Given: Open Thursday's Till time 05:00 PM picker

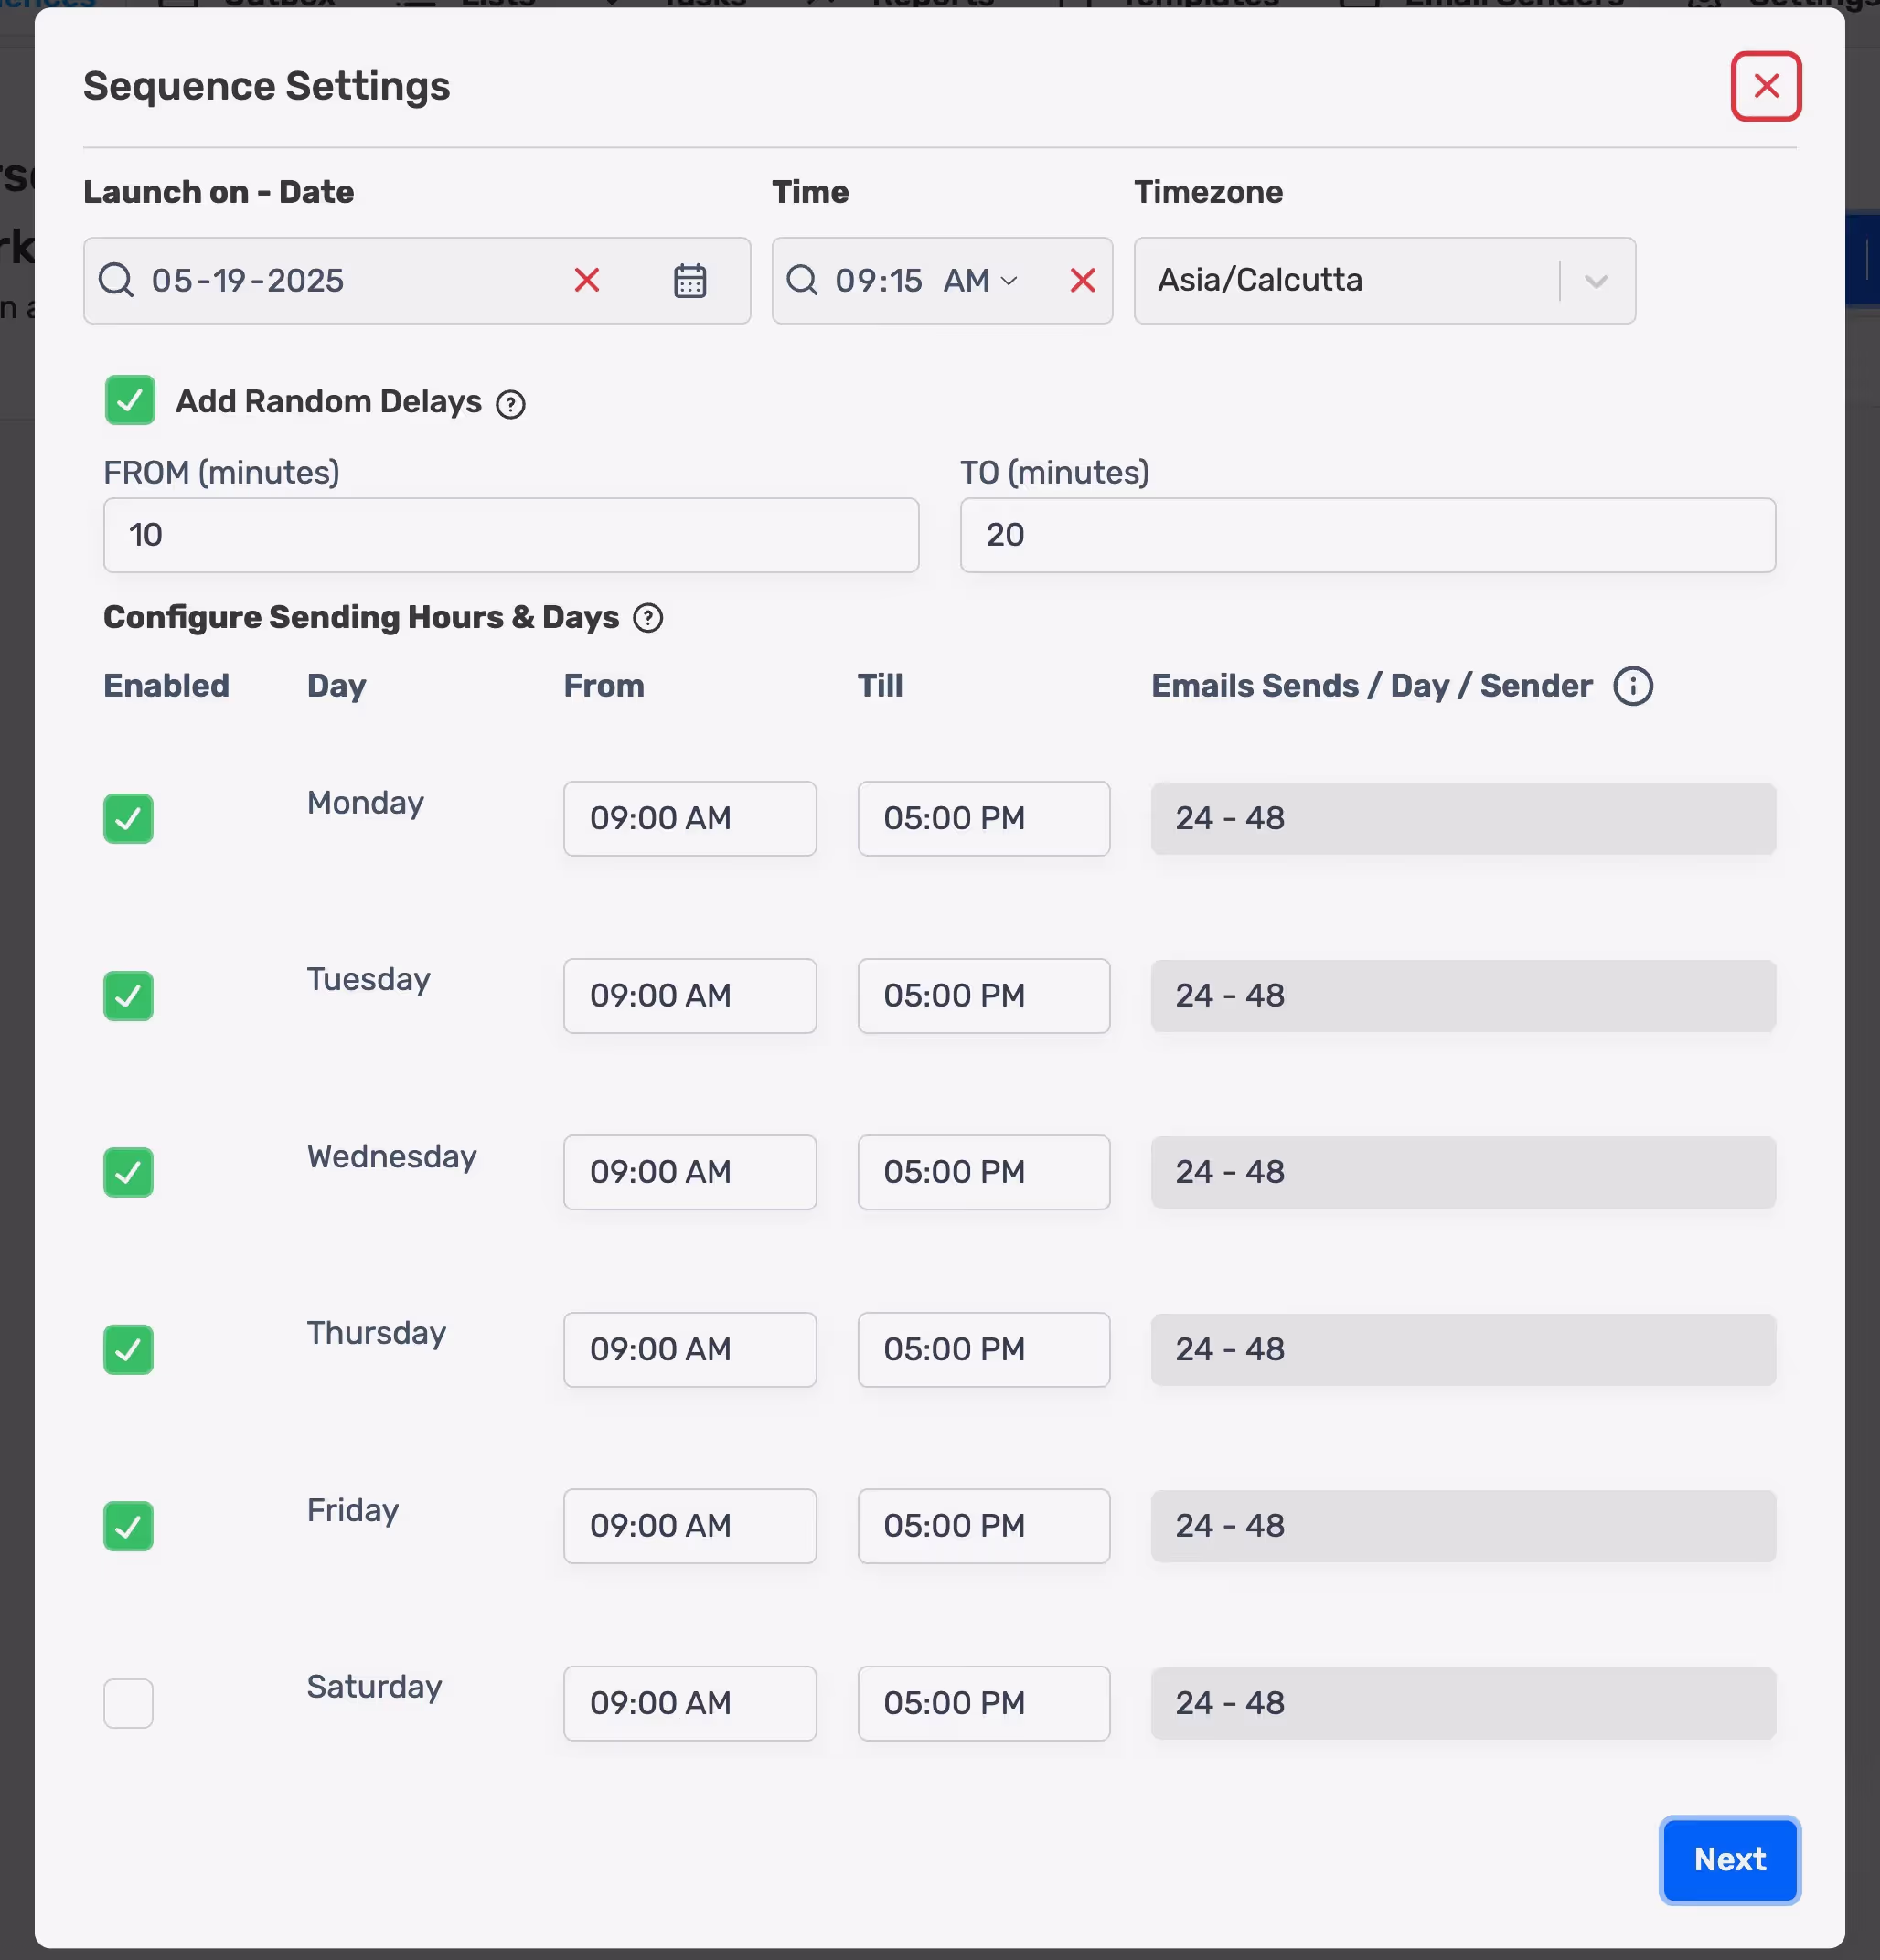Looking at the screenshot, I should [983, 1350].
